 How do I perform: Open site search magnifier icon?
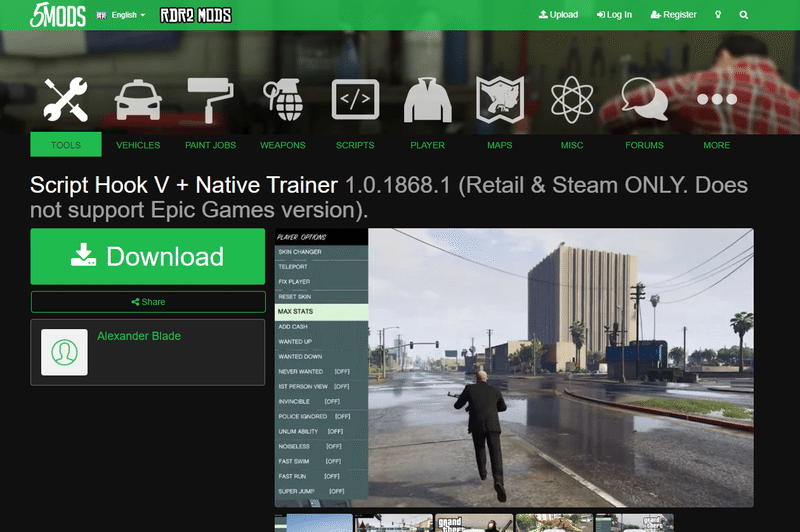(744, 15)
